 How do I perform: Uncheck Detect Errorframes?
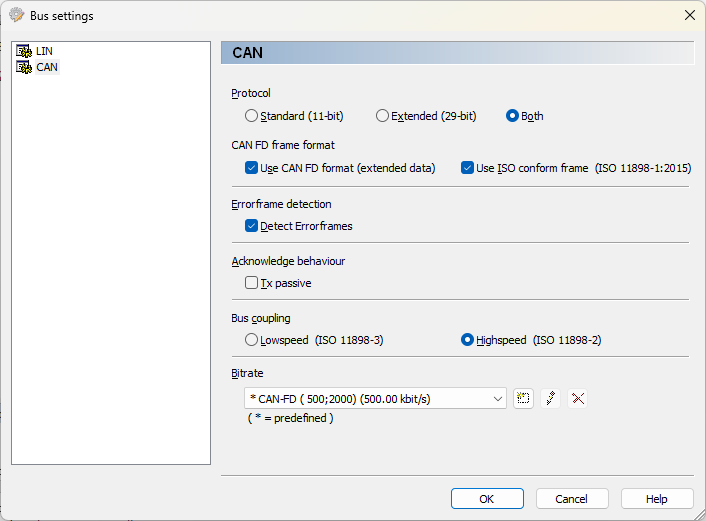[252, 226]
